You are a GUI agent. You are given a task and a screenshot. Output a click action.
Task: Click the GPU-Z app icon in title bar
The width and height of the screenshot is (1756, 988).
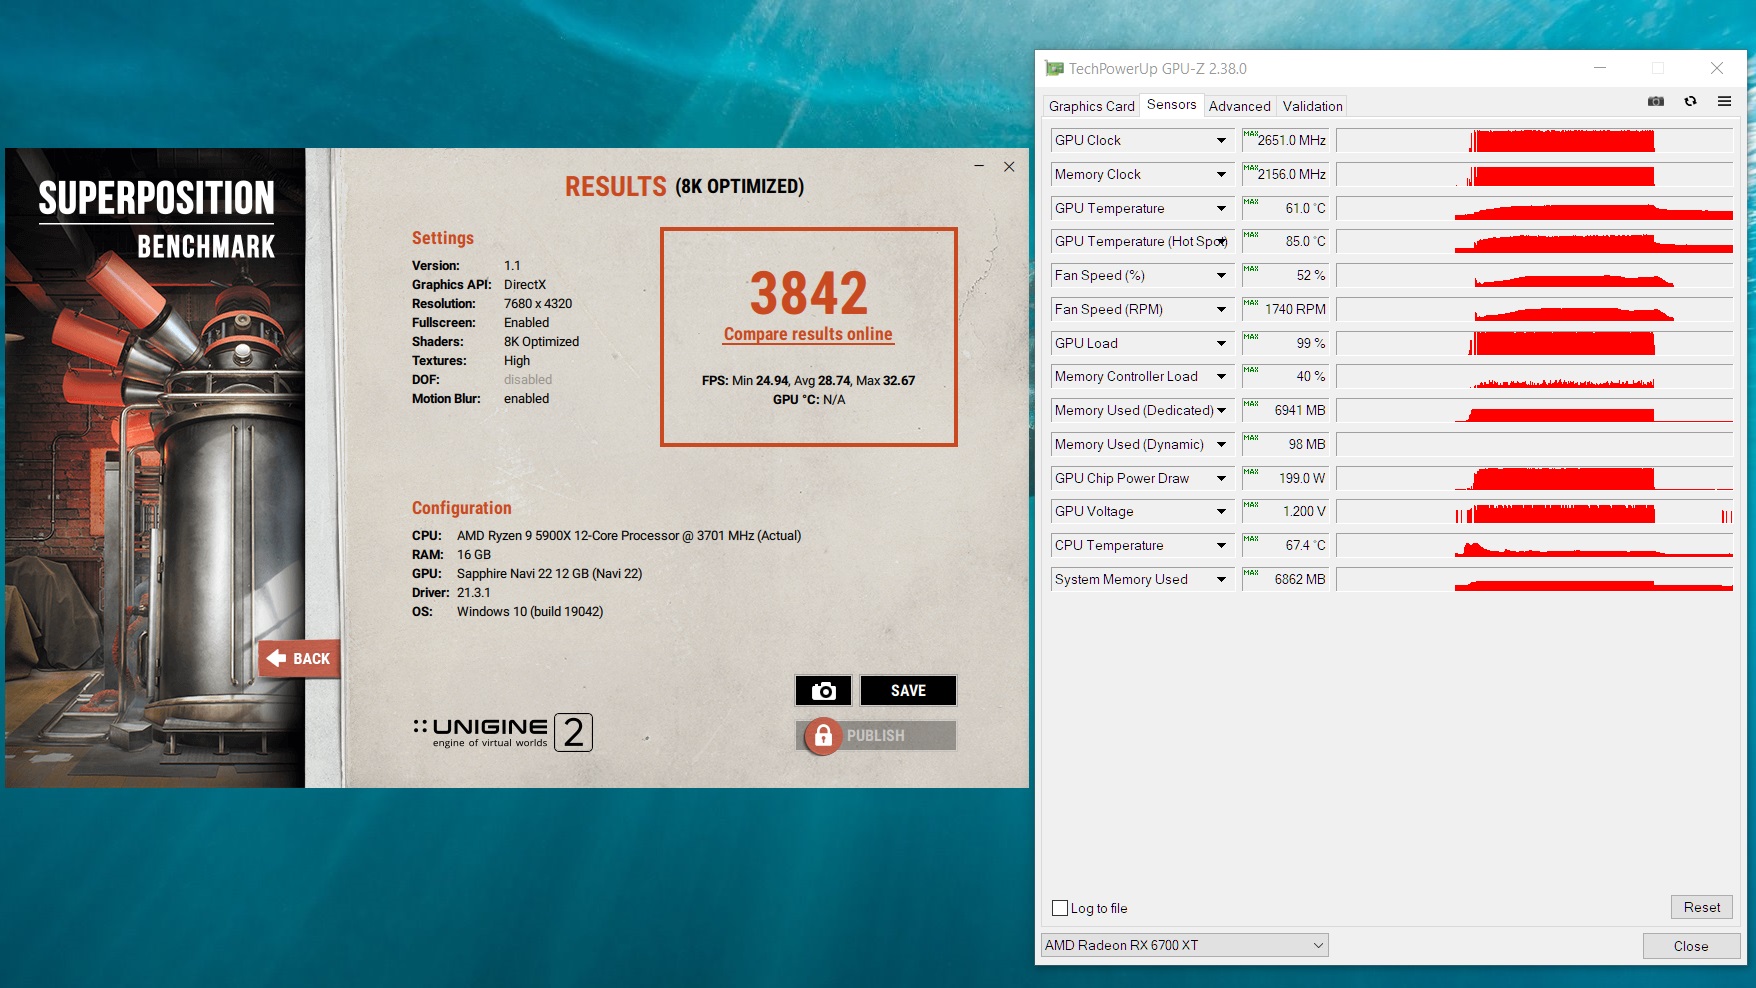click(1054, 68)
